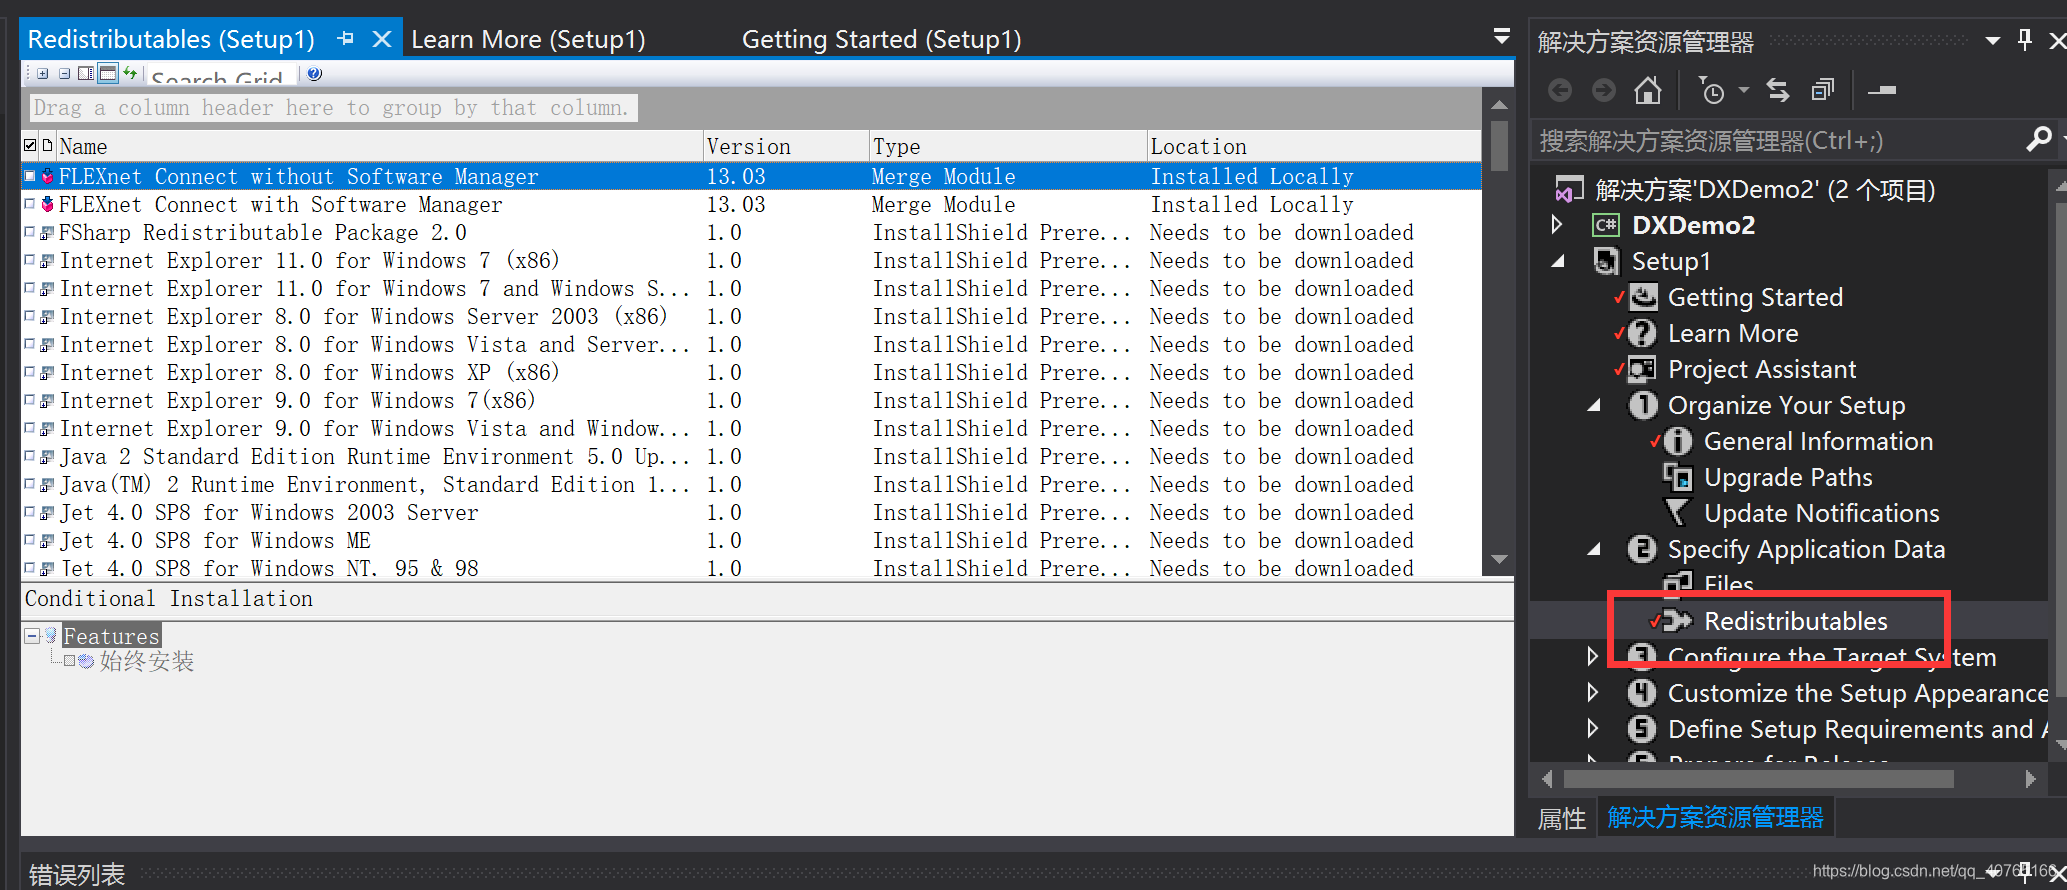This screenshot has width=2067, height=890.
Task: Click the collapse all icon in Solution Explorer
Action: pos(1823,91)
